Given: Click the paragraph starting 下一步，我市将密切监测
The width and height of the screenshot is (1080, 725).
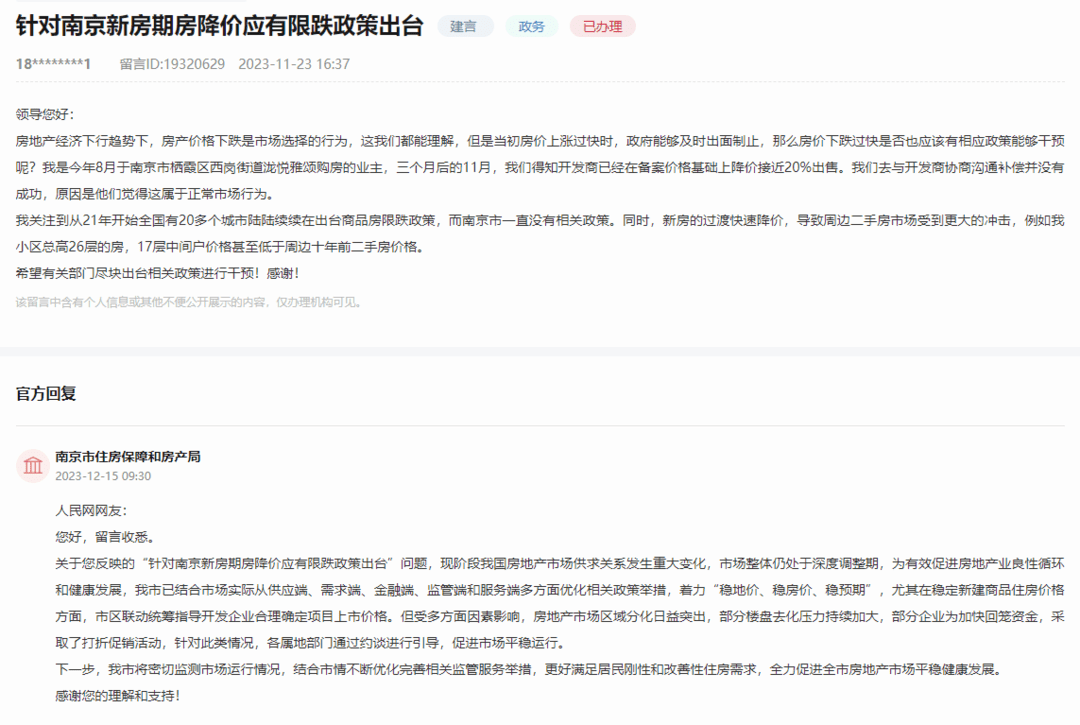Looking at the screenshot, I should click(528, 669).
